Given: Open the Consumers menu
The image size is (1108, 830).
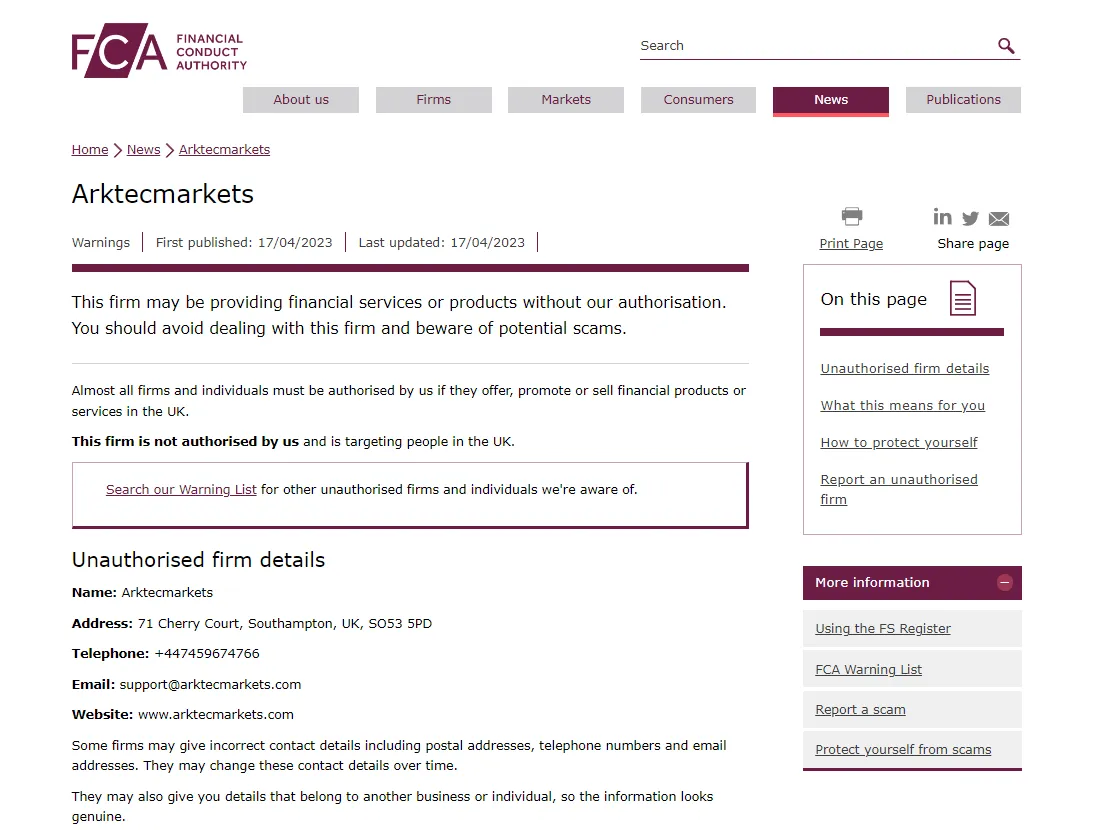Looking at the screenshot, I should pyautogui.click(x=698, y=100).
